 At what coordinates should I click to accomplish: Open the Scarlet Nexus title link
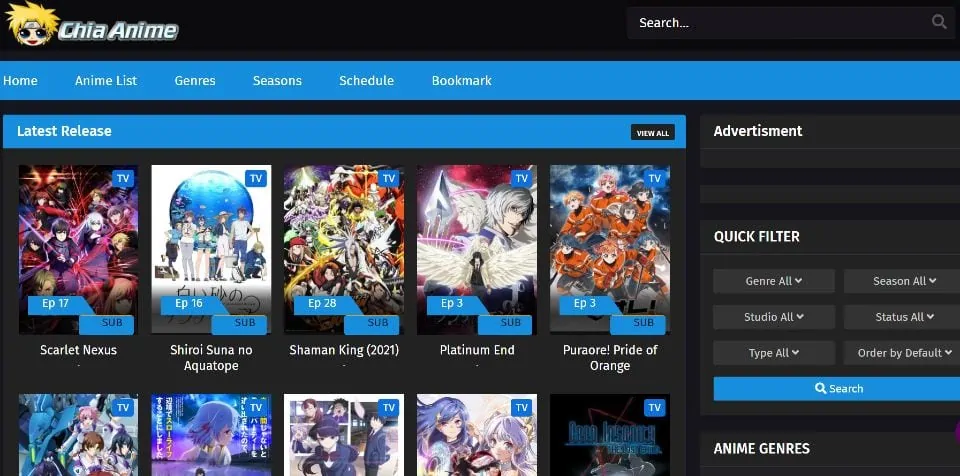[78, 350]
